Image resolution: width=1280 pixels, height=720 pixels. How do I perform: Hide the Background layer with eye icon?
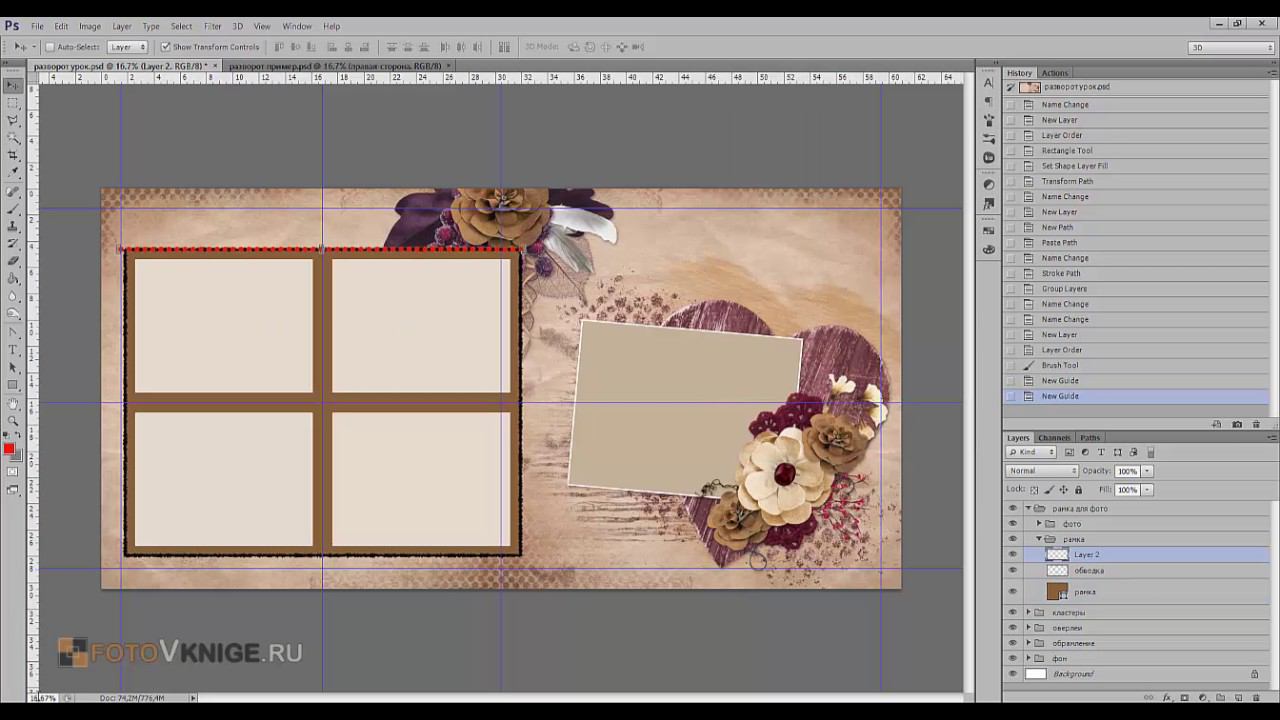coord(1012,674)
